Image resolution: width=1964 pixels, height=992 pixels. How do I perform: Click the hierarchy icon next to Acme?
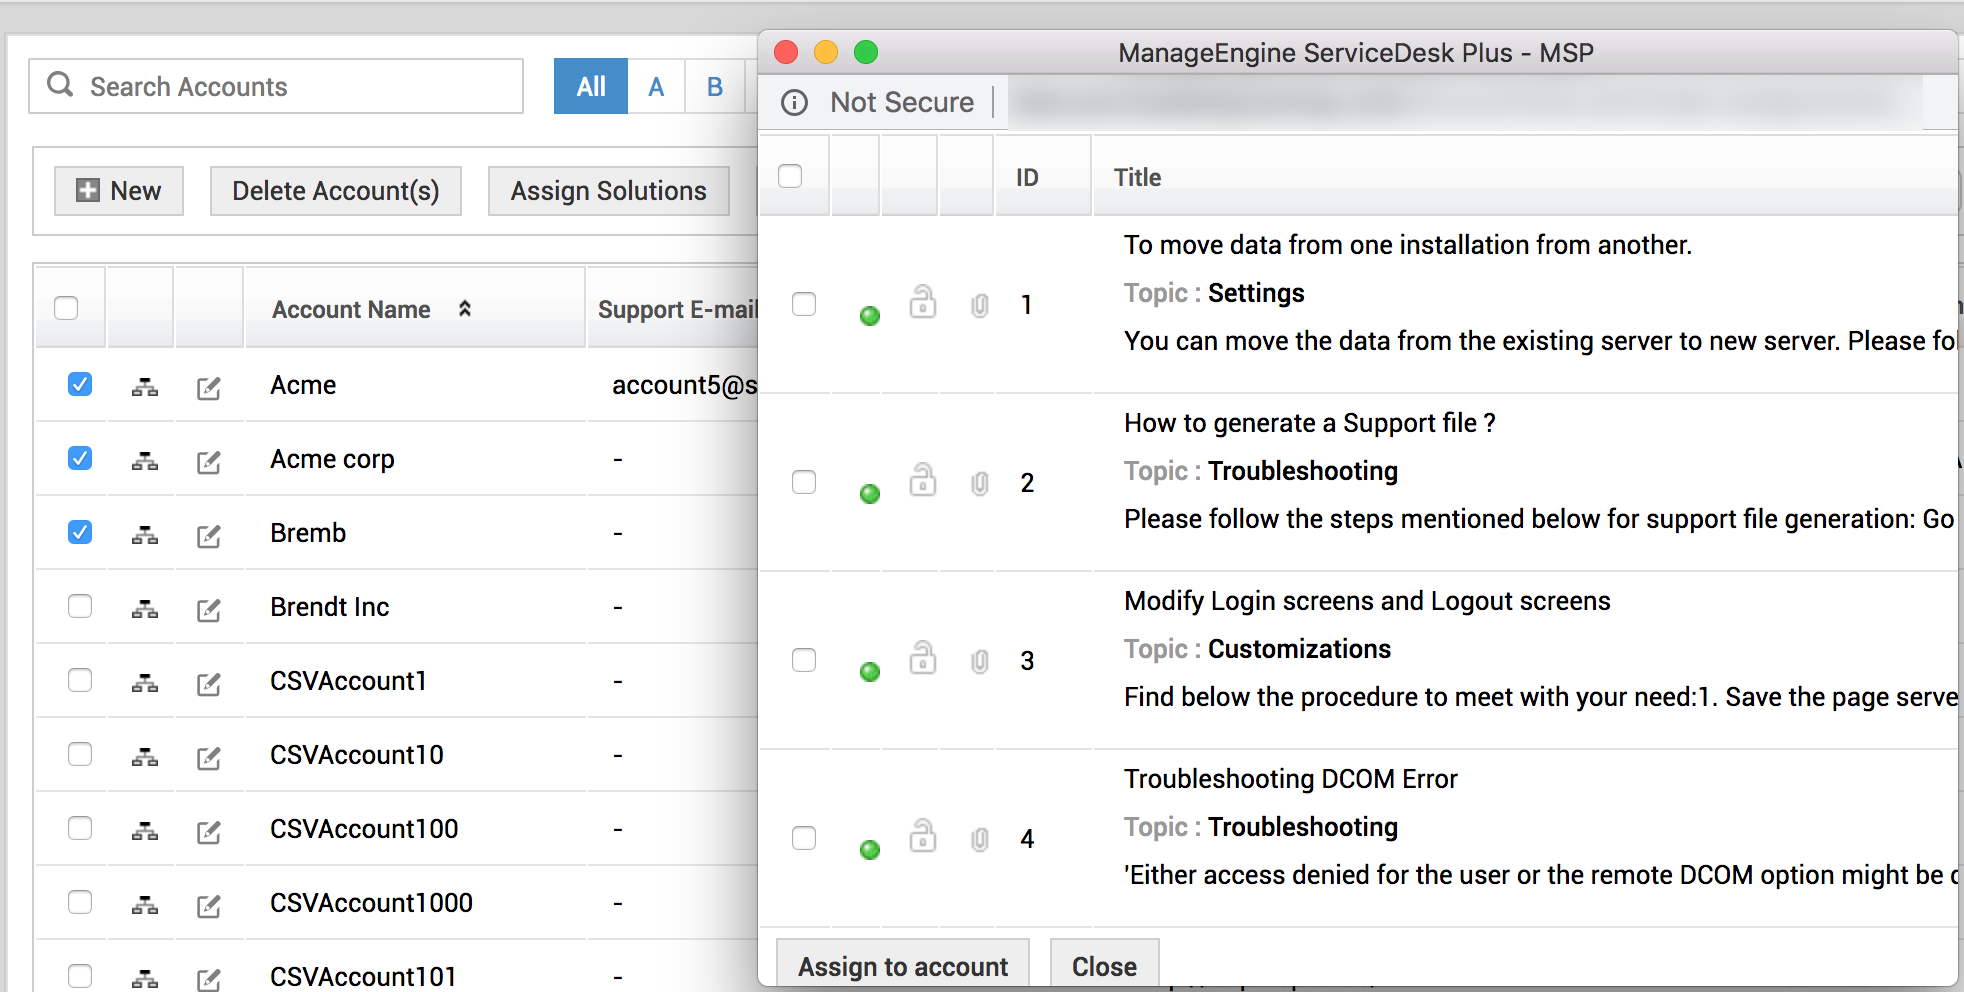143,388
